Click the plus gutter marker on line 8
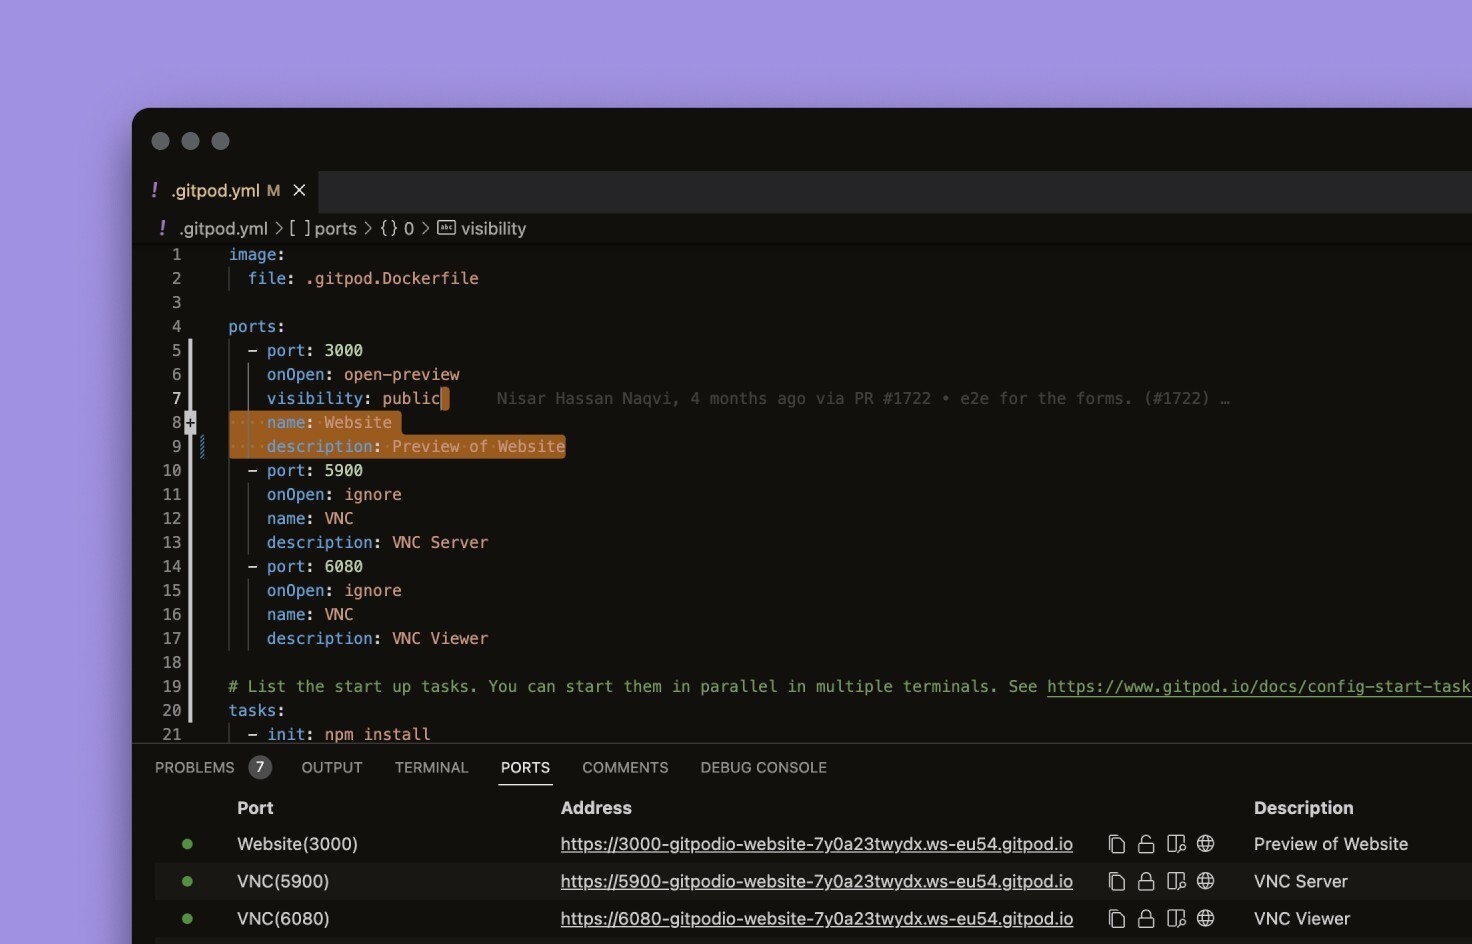1472x944 pixels. pyautogui.click(x=190, y=422)
